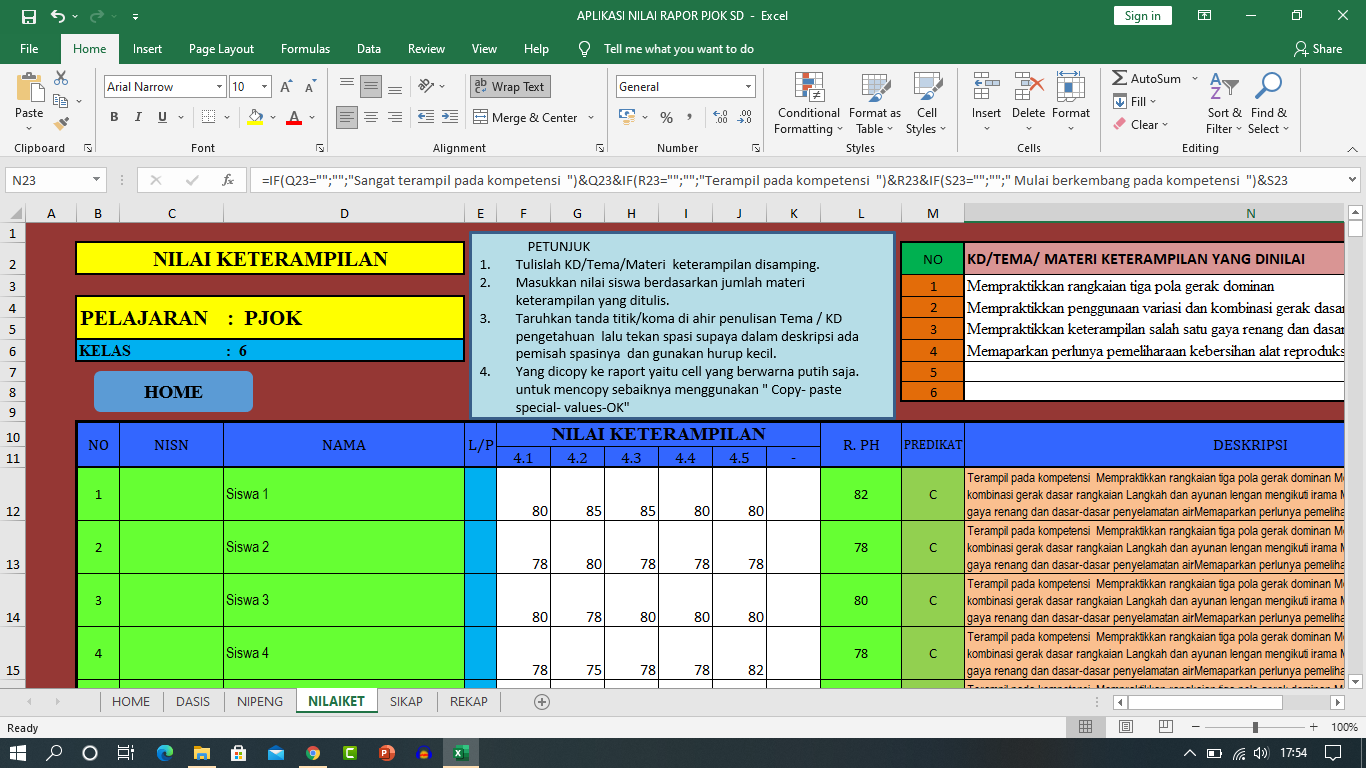Activate the Format Painter brush
Screen dimensions: 1366x768
(x=61, y=124)
